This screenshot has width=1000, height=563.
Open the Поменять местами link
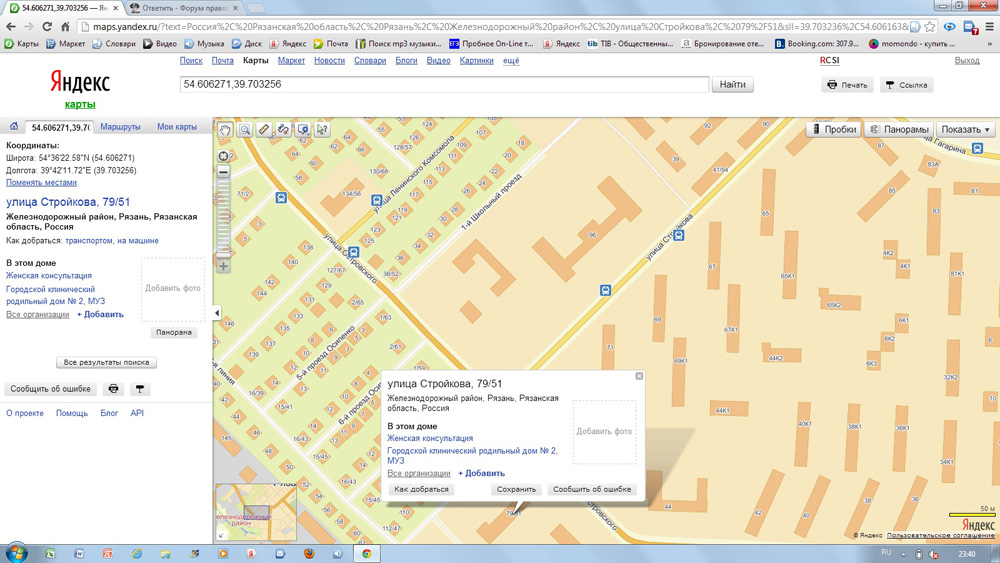click(41, 183)
